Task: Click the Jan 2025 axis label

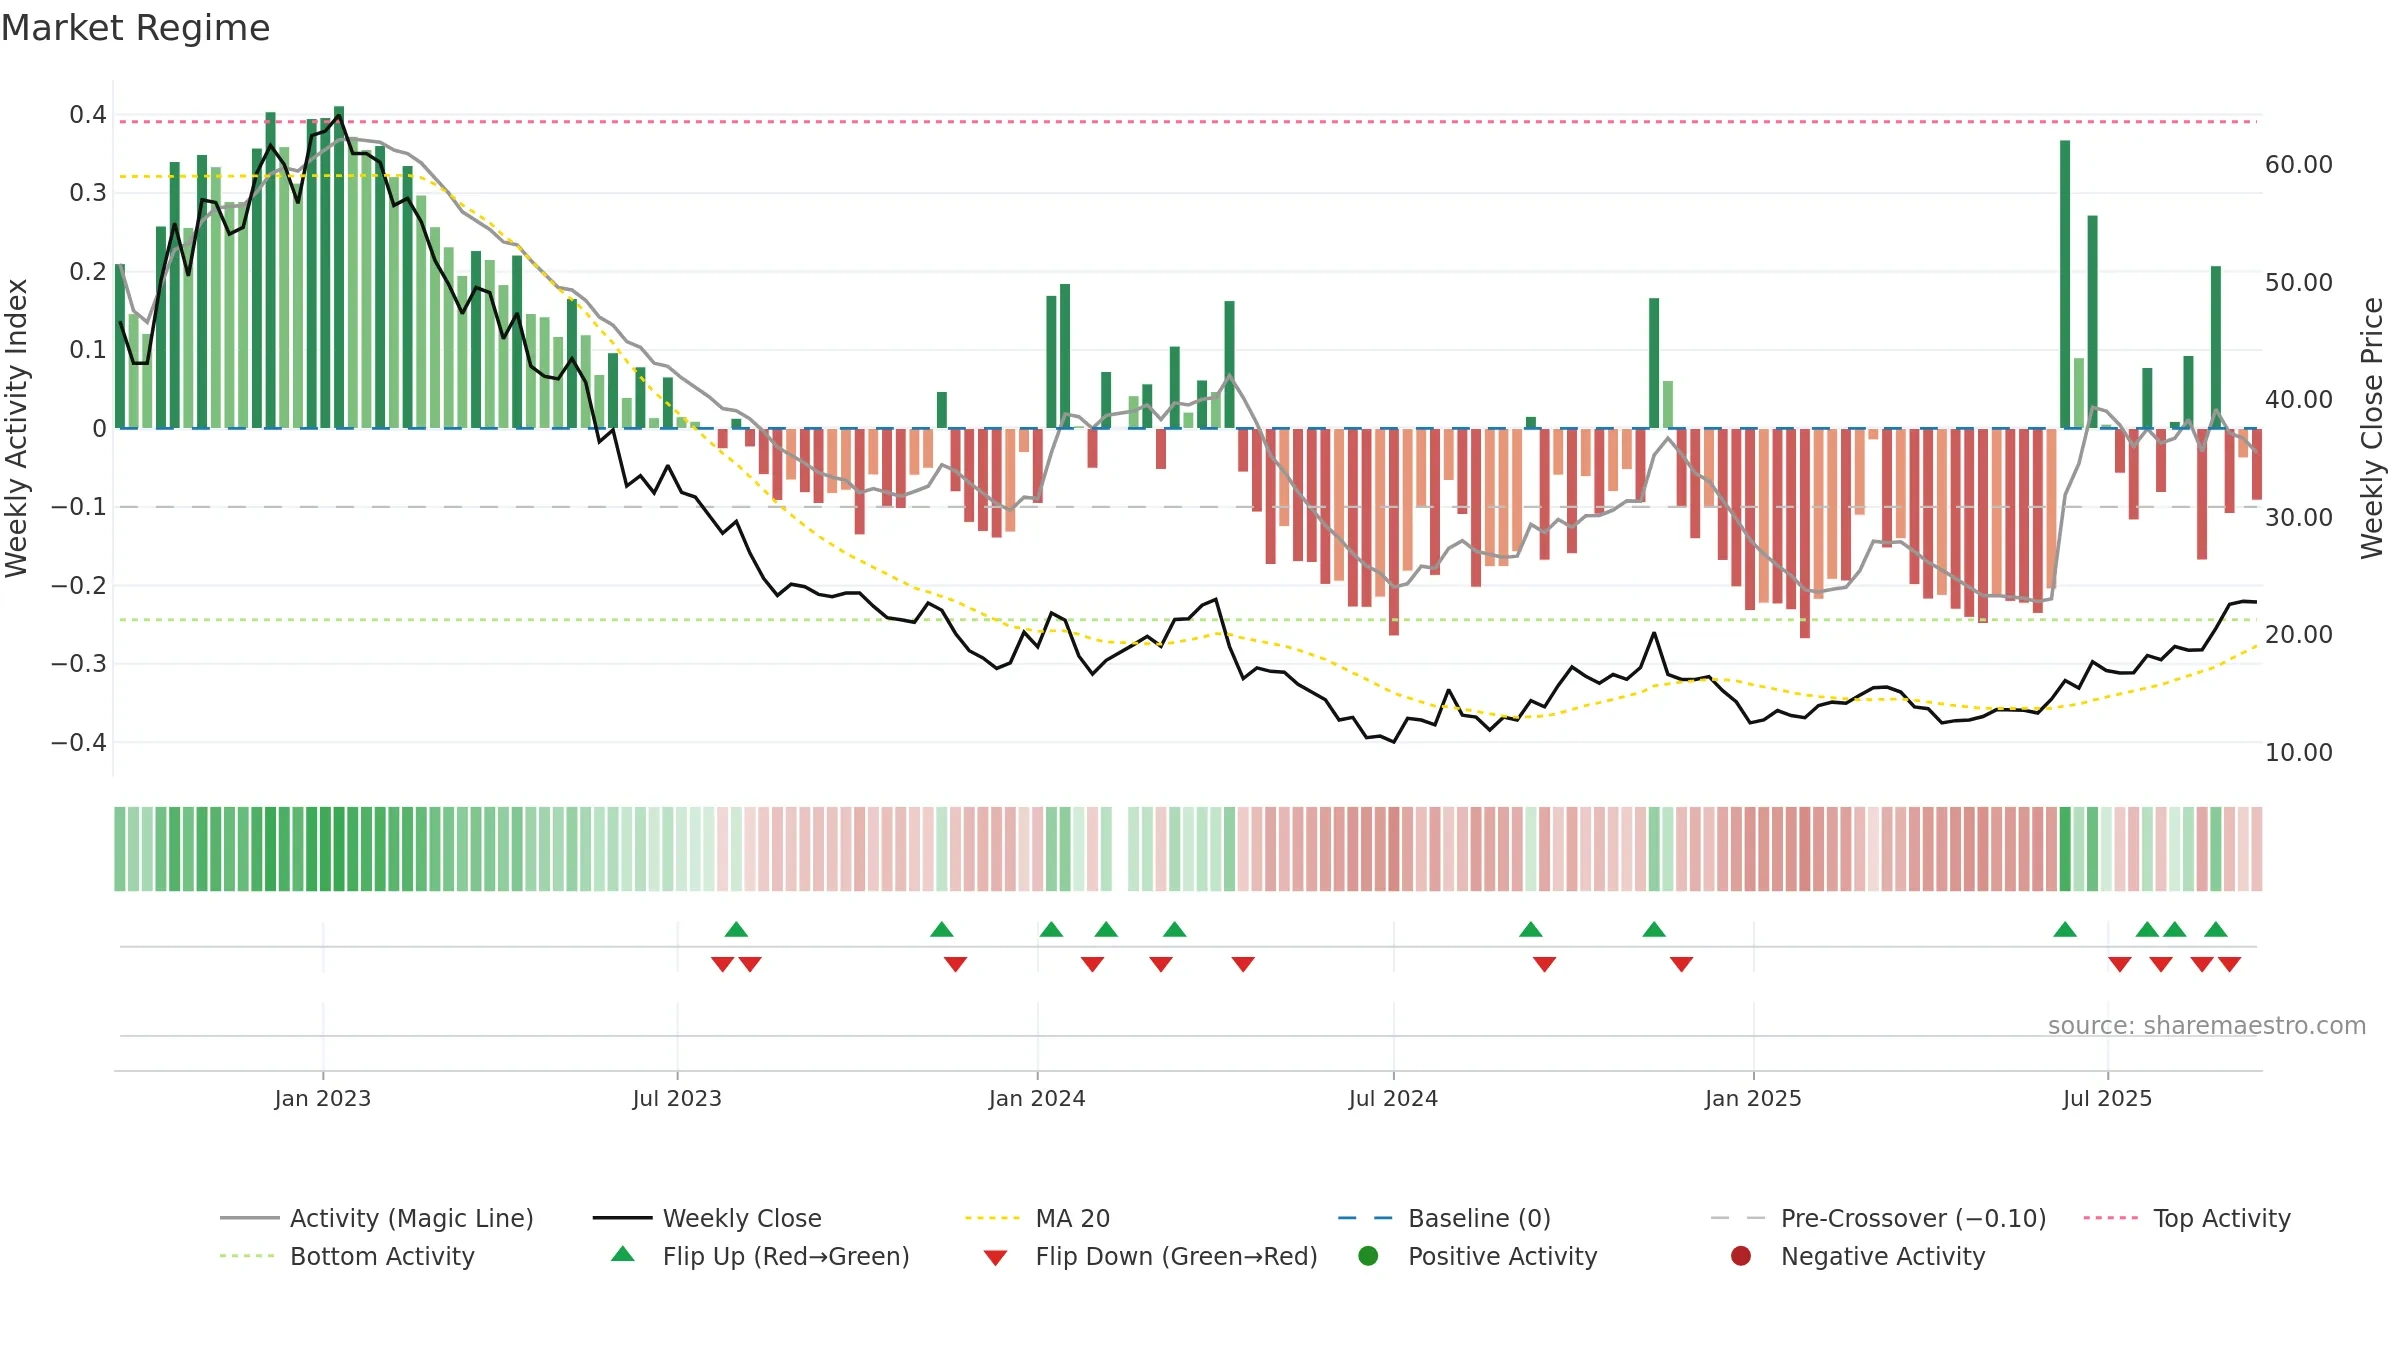Action: coord(1753,1098)
